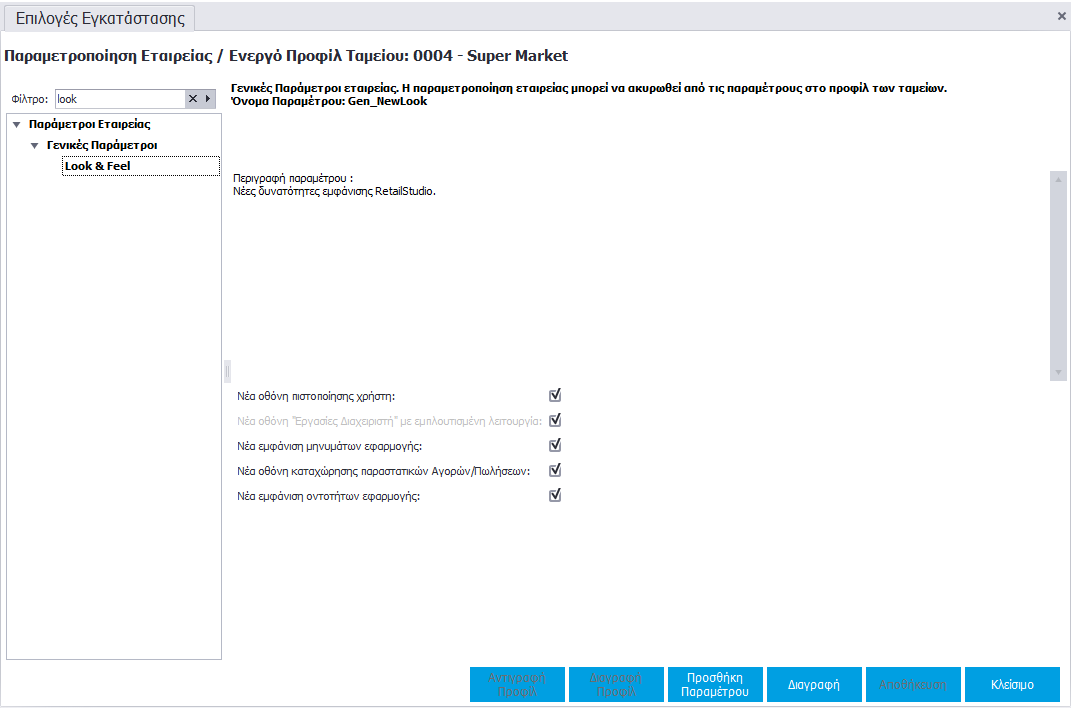
Task: Collapse the Γενικές Παράμετροι tree node
Action: [x=35, y=146]
